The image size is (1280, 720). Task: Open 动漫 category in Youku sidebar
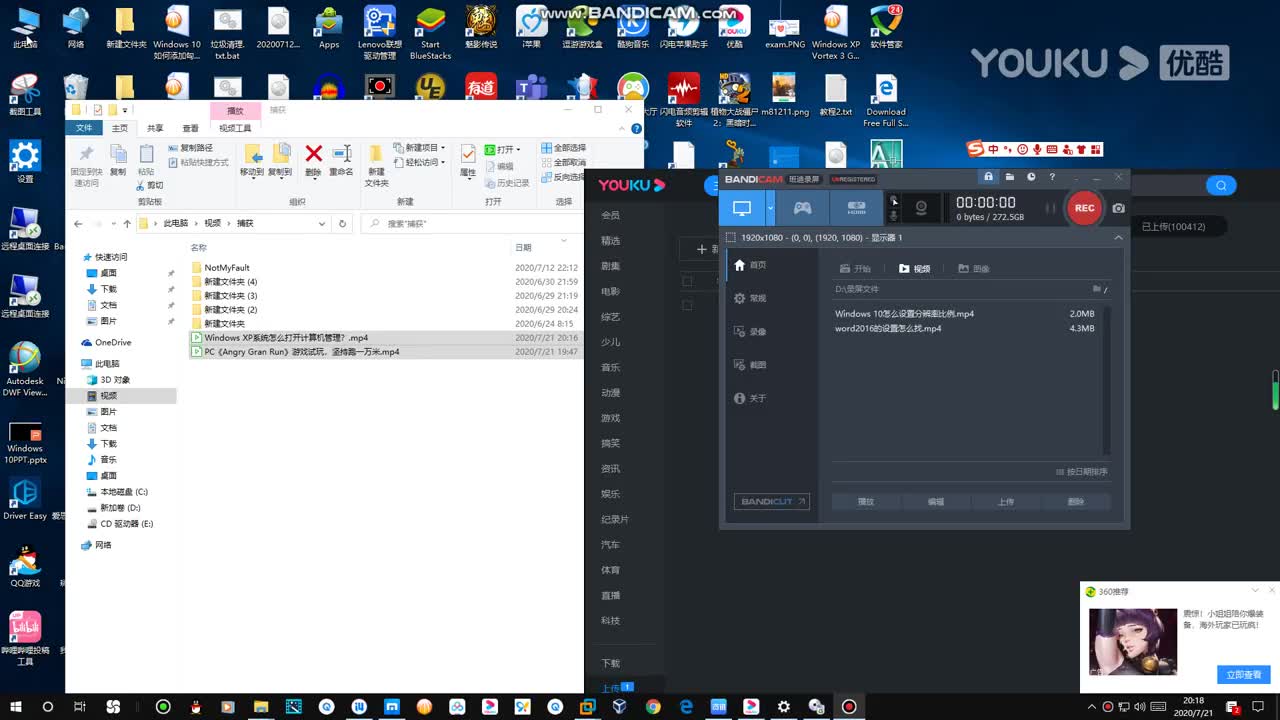(610, 393)
